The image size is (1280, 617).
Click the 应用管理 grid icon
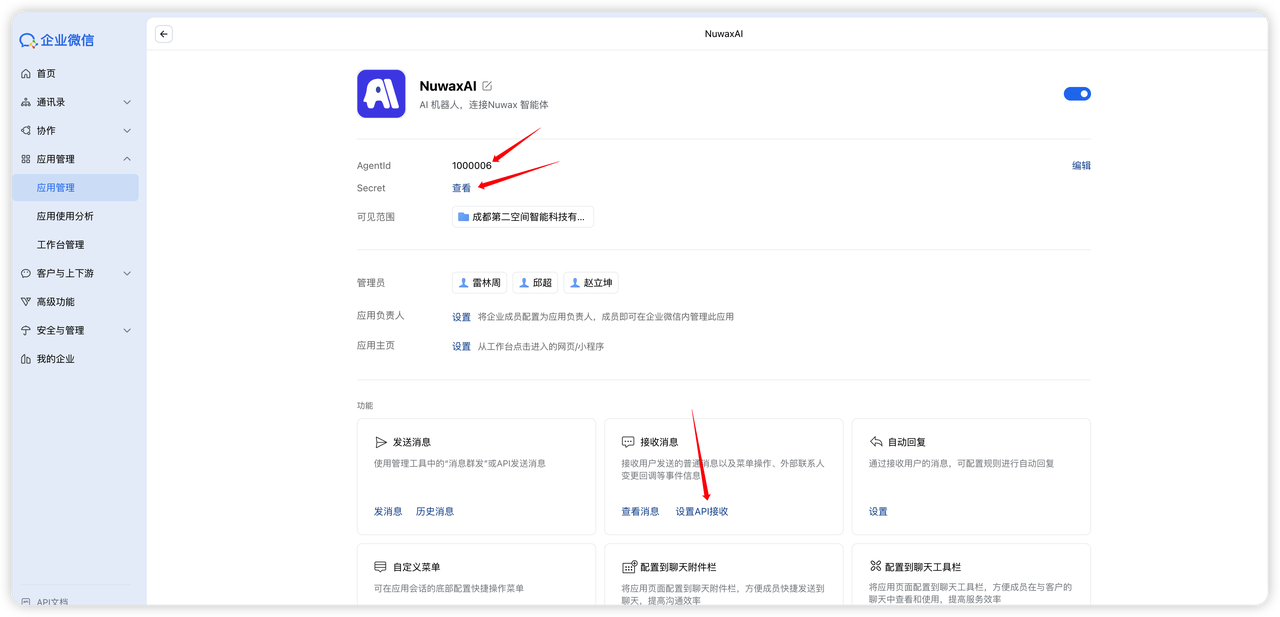coord(26,159)
